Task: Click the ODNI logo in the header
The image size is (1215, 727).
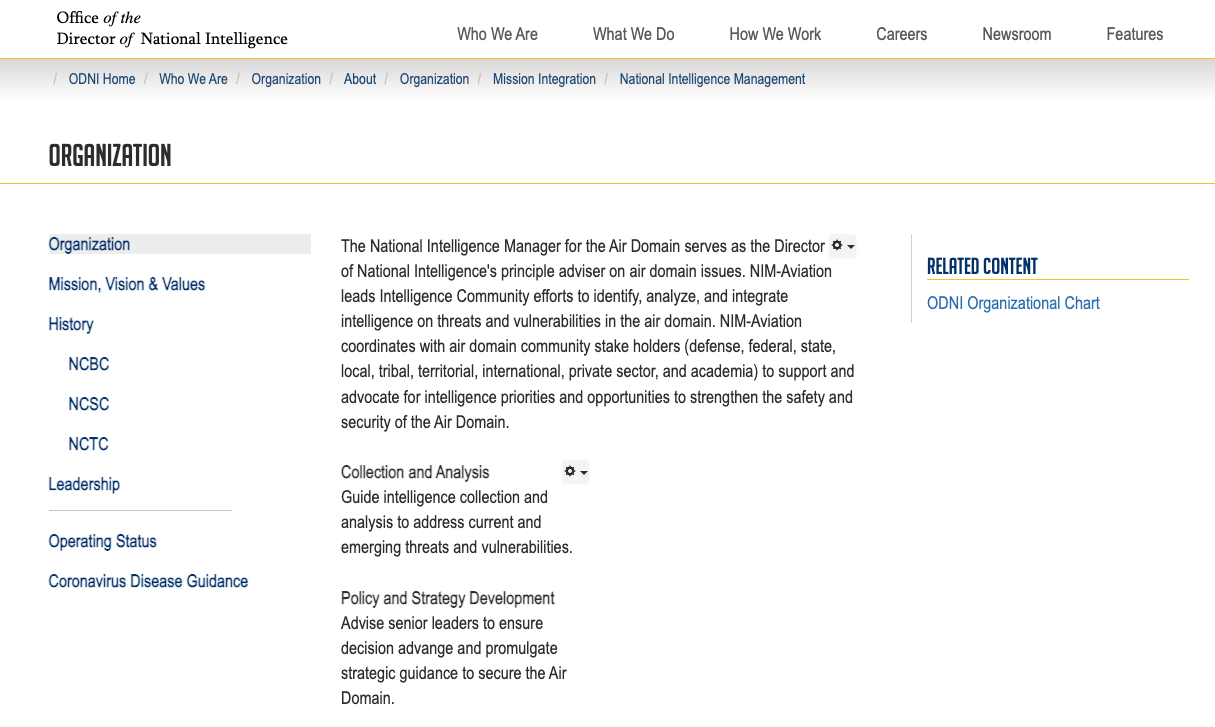Action: coord(172,29)
